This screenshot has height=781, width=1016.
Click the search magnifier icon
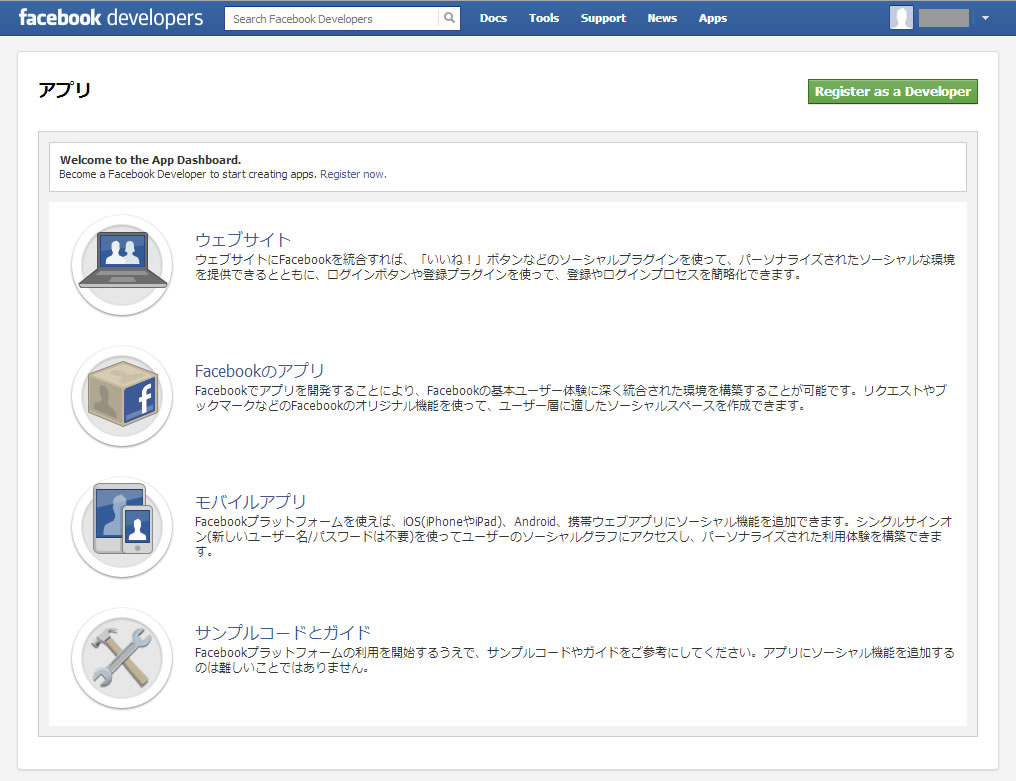(449, 18)
